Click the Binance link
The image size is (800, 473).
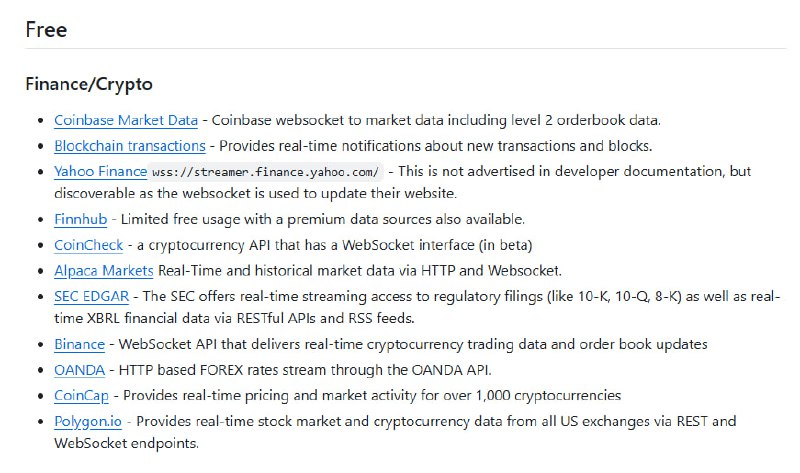tap(79, 344)
